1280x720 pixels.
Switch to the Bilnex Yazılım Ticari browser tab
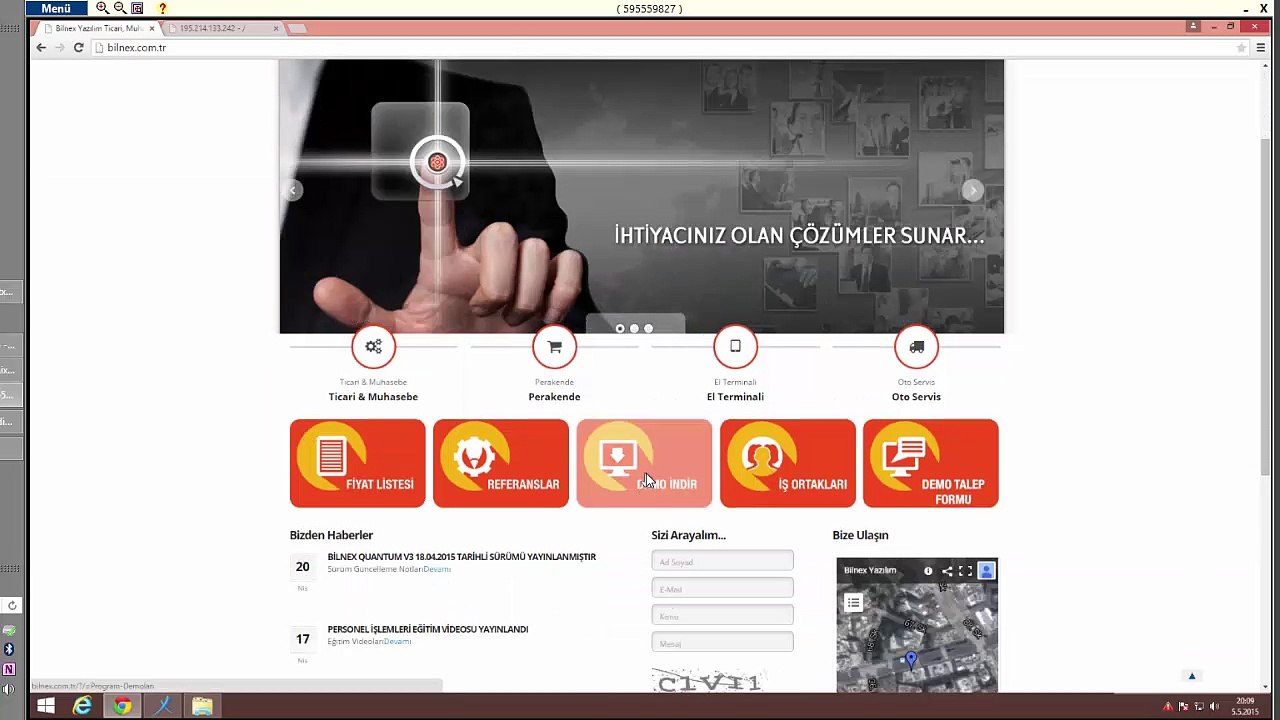tap(98, 28)
